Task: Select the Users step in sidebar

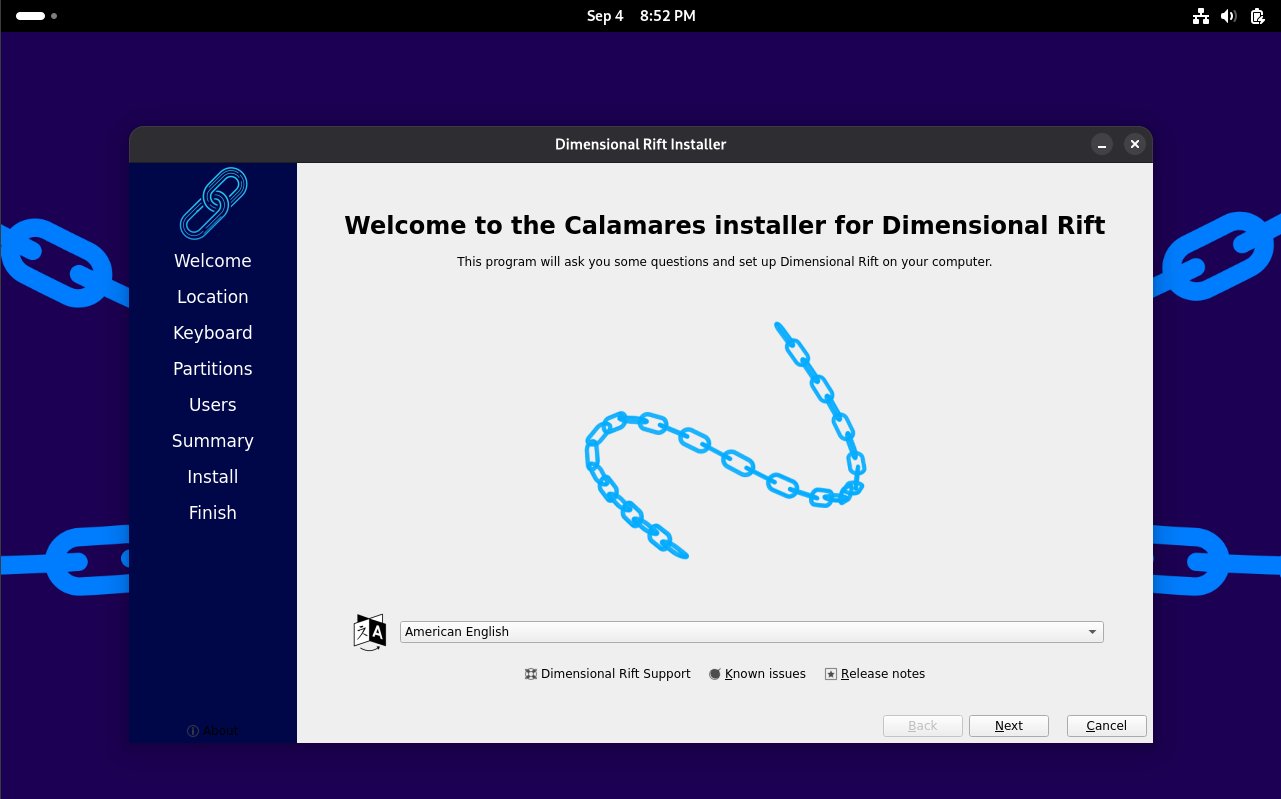Action: [213, 405]
